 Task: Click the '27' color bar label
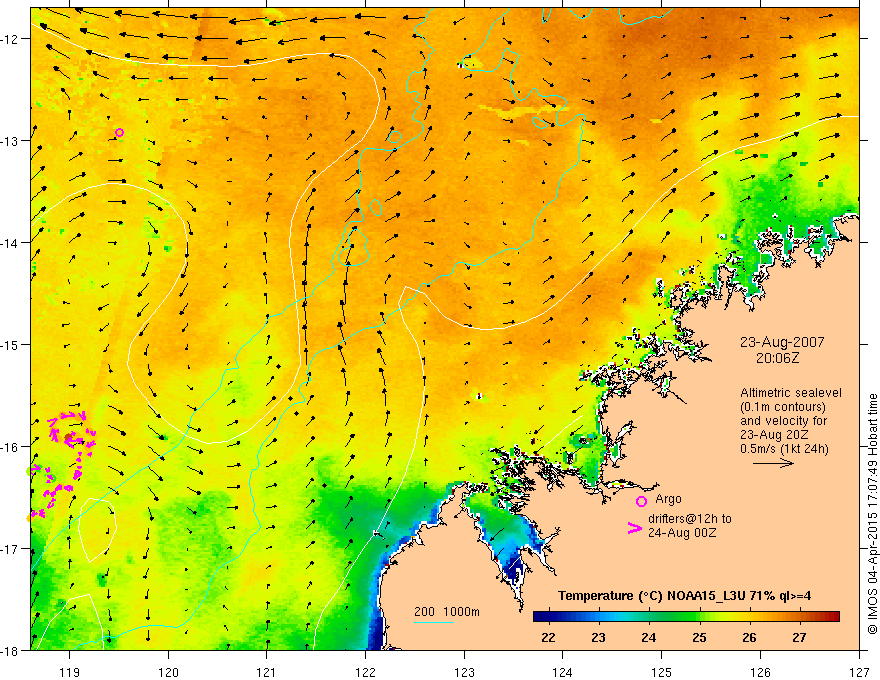pos(800,637)
